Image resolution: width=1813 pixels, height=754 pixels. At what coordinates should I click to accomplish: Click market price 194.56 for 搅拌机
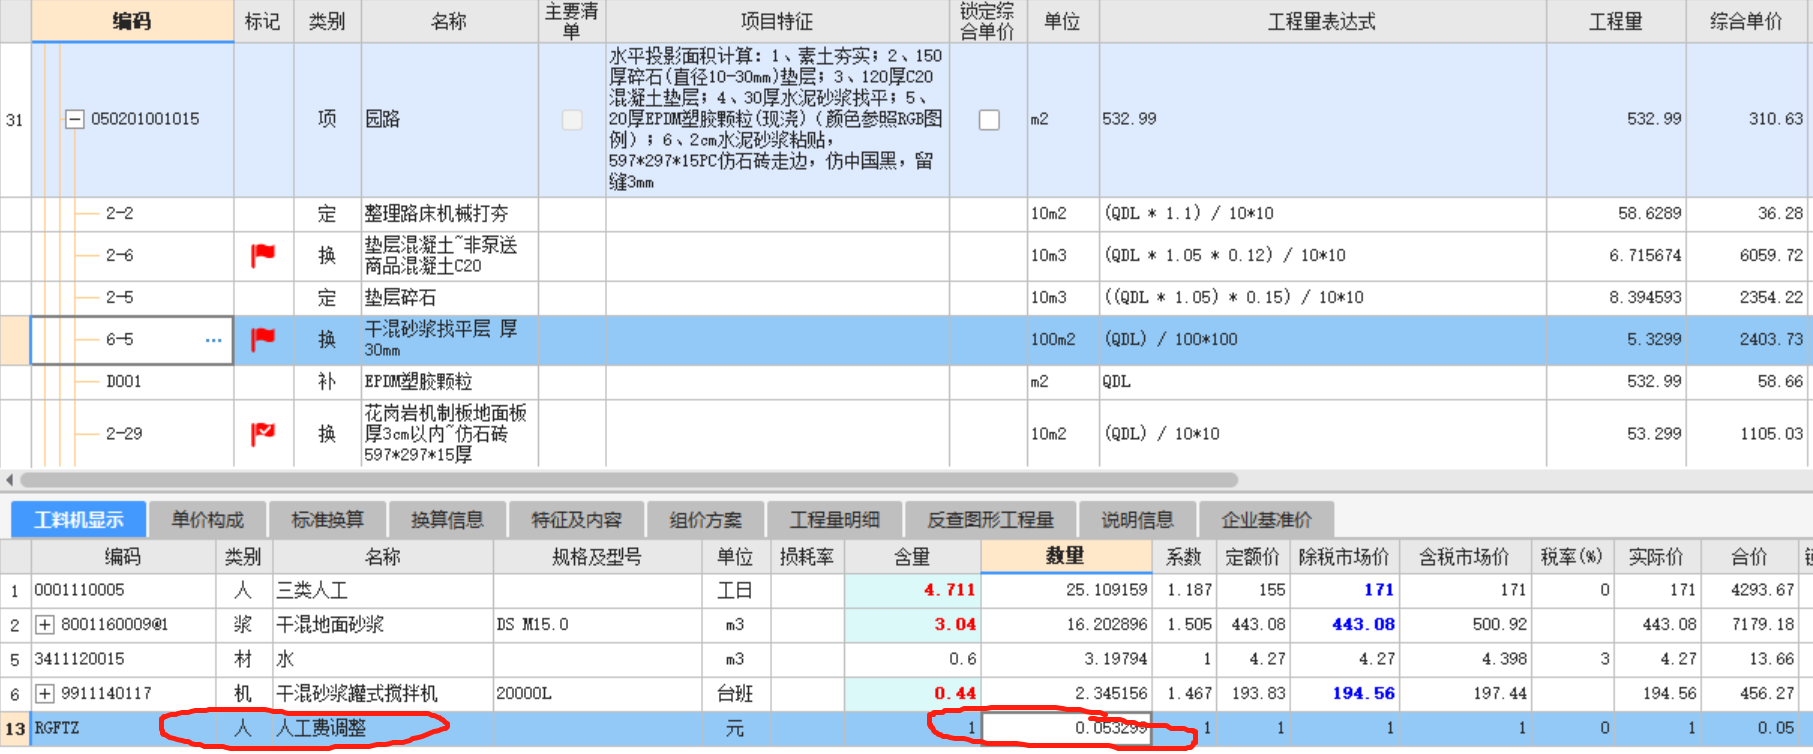(x=1364, y=694)
